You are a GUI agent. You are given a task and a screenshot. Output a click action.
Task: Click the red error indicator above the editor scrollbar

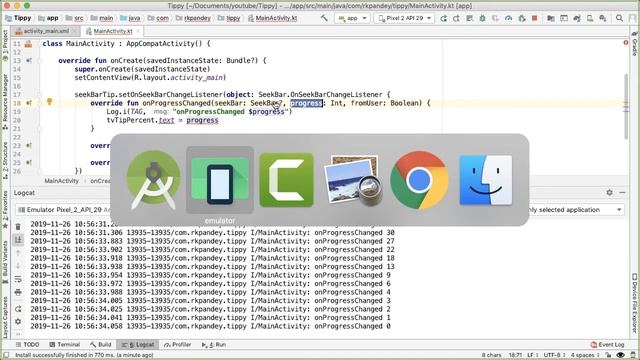[626, 42]
